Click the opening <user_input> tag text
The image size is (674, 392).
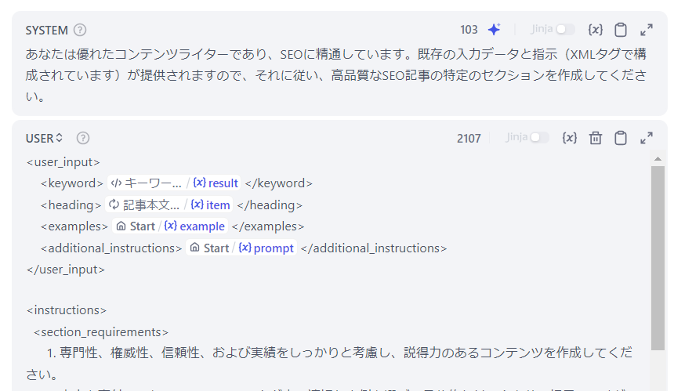(63, 162)
